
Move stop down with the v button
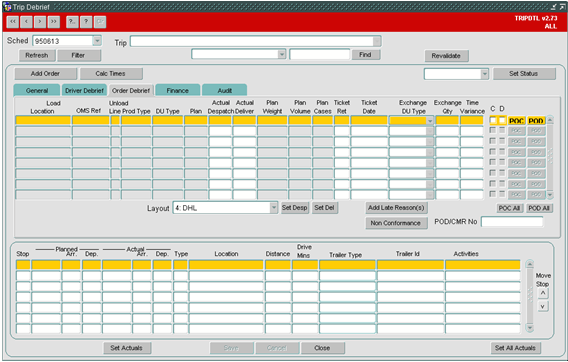[542, 307]
